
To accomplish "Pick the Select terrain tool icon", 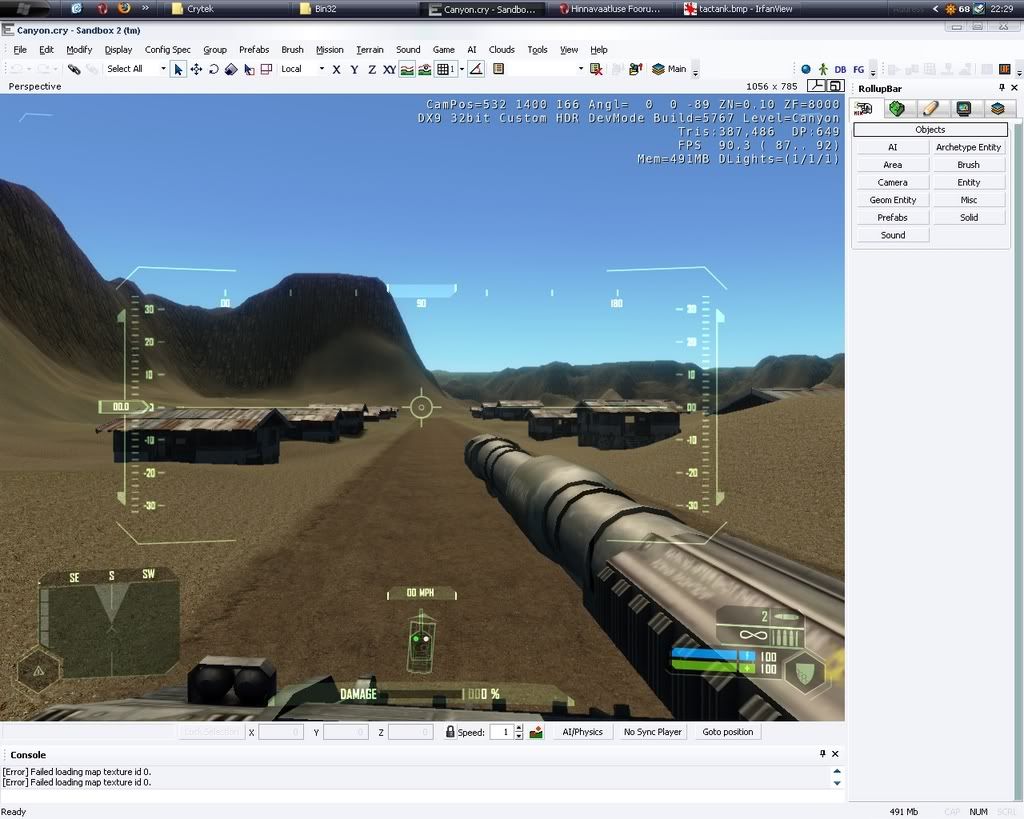I will [x=249, y=69].
